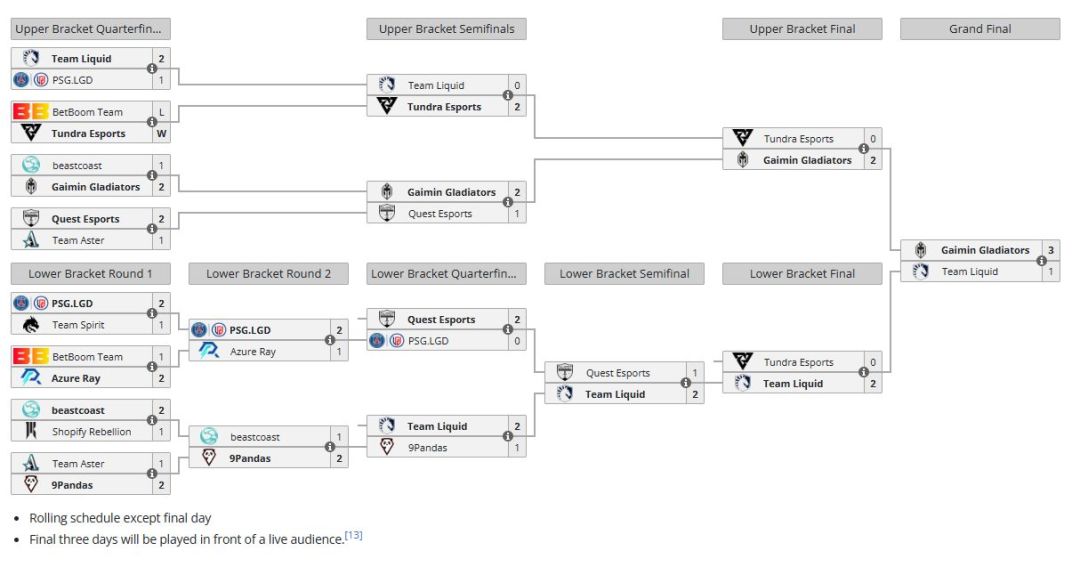Open match info for the Grand Final
The height and width of the screenshot is (567, 1080).
point(1042,261)
